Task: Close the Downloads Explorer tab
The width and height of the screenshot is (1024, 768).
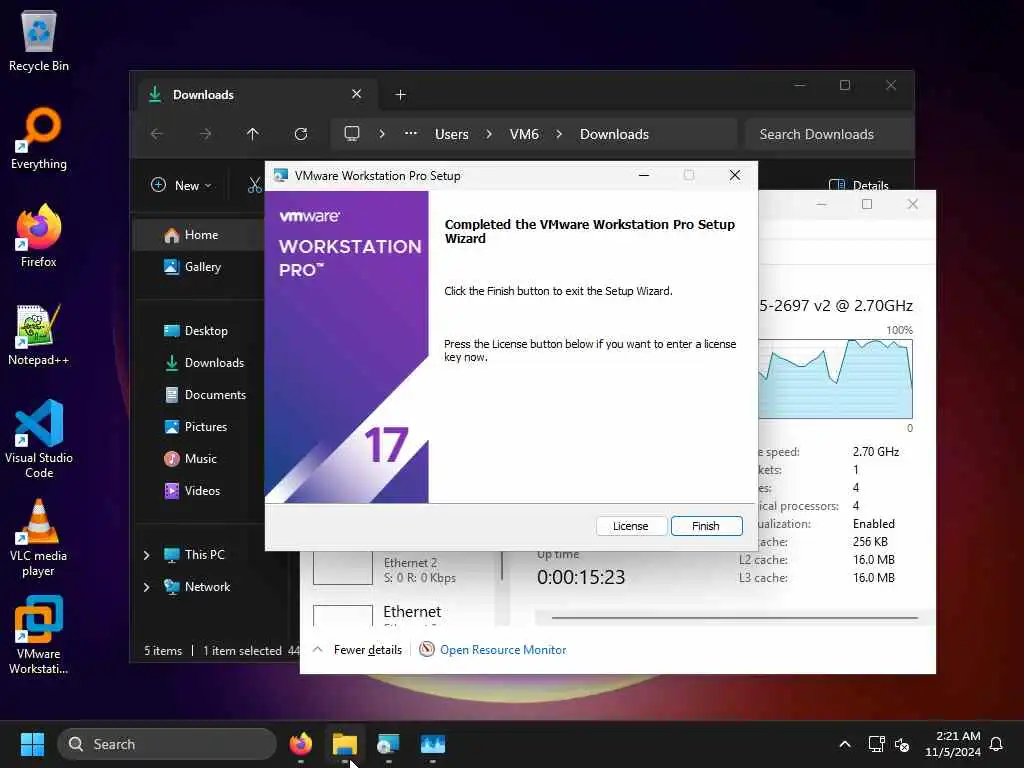Action: click(357, 94)
